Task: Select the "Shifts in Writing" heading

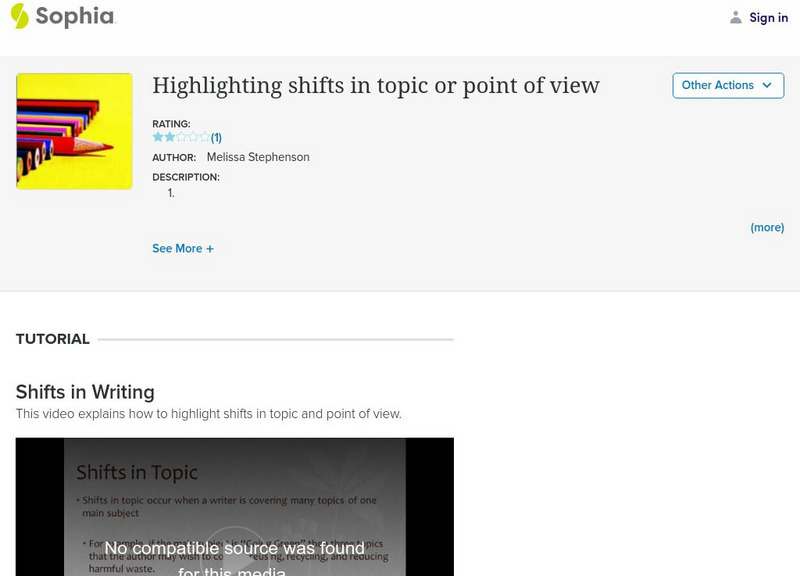Action: pyautogui.click(x=85, y=391)
